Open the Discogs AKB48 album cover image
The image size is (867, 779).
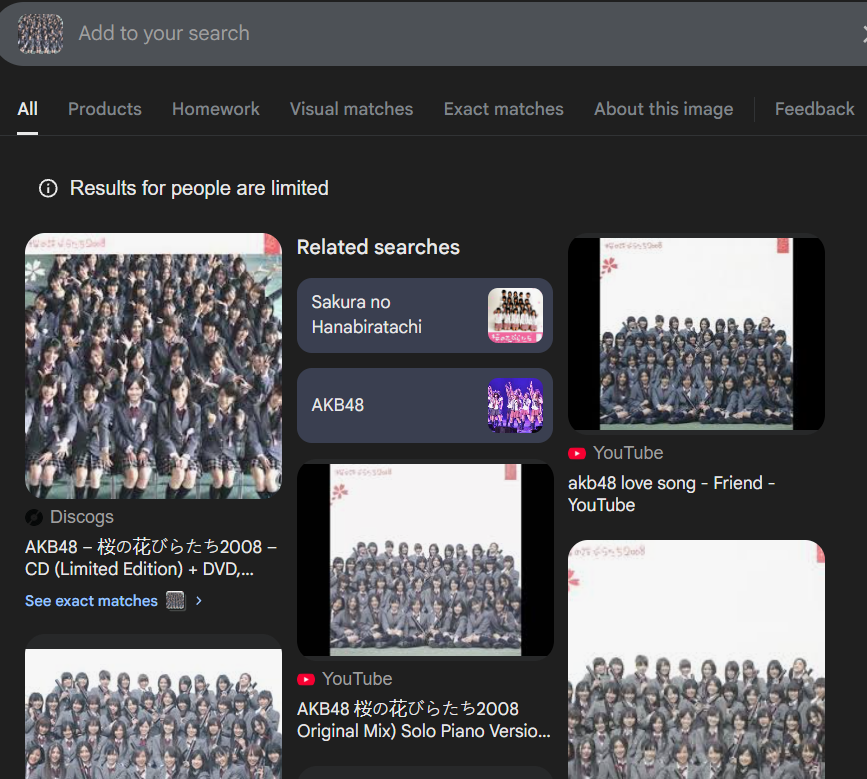coord(153,365)
